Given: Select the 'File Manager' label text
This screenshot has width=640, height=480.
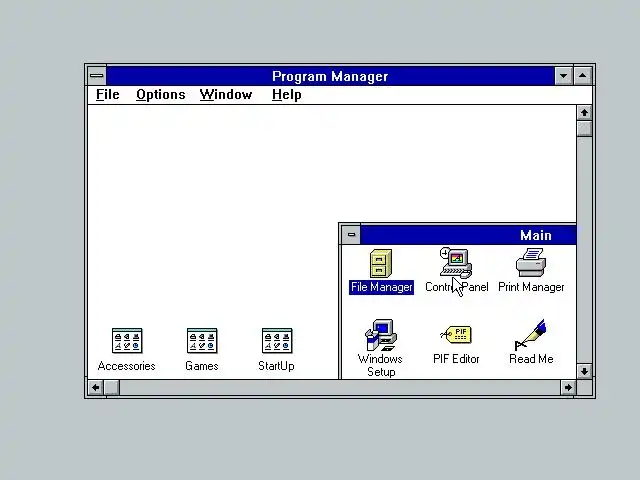Looking at the screenshot, I should pyautogui.click(x=381, y=287).
